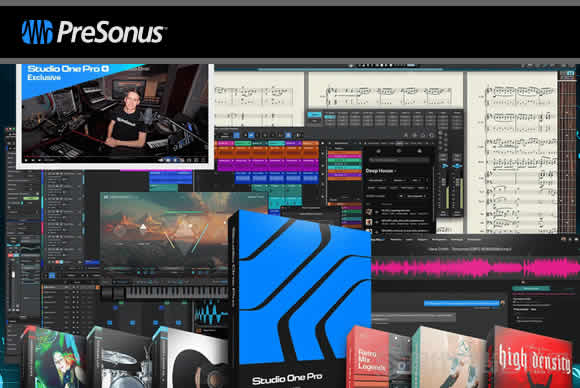Select the drum kit product box
Image resolution: width=580 pixels, height=388 pixels.
point(120,358)
